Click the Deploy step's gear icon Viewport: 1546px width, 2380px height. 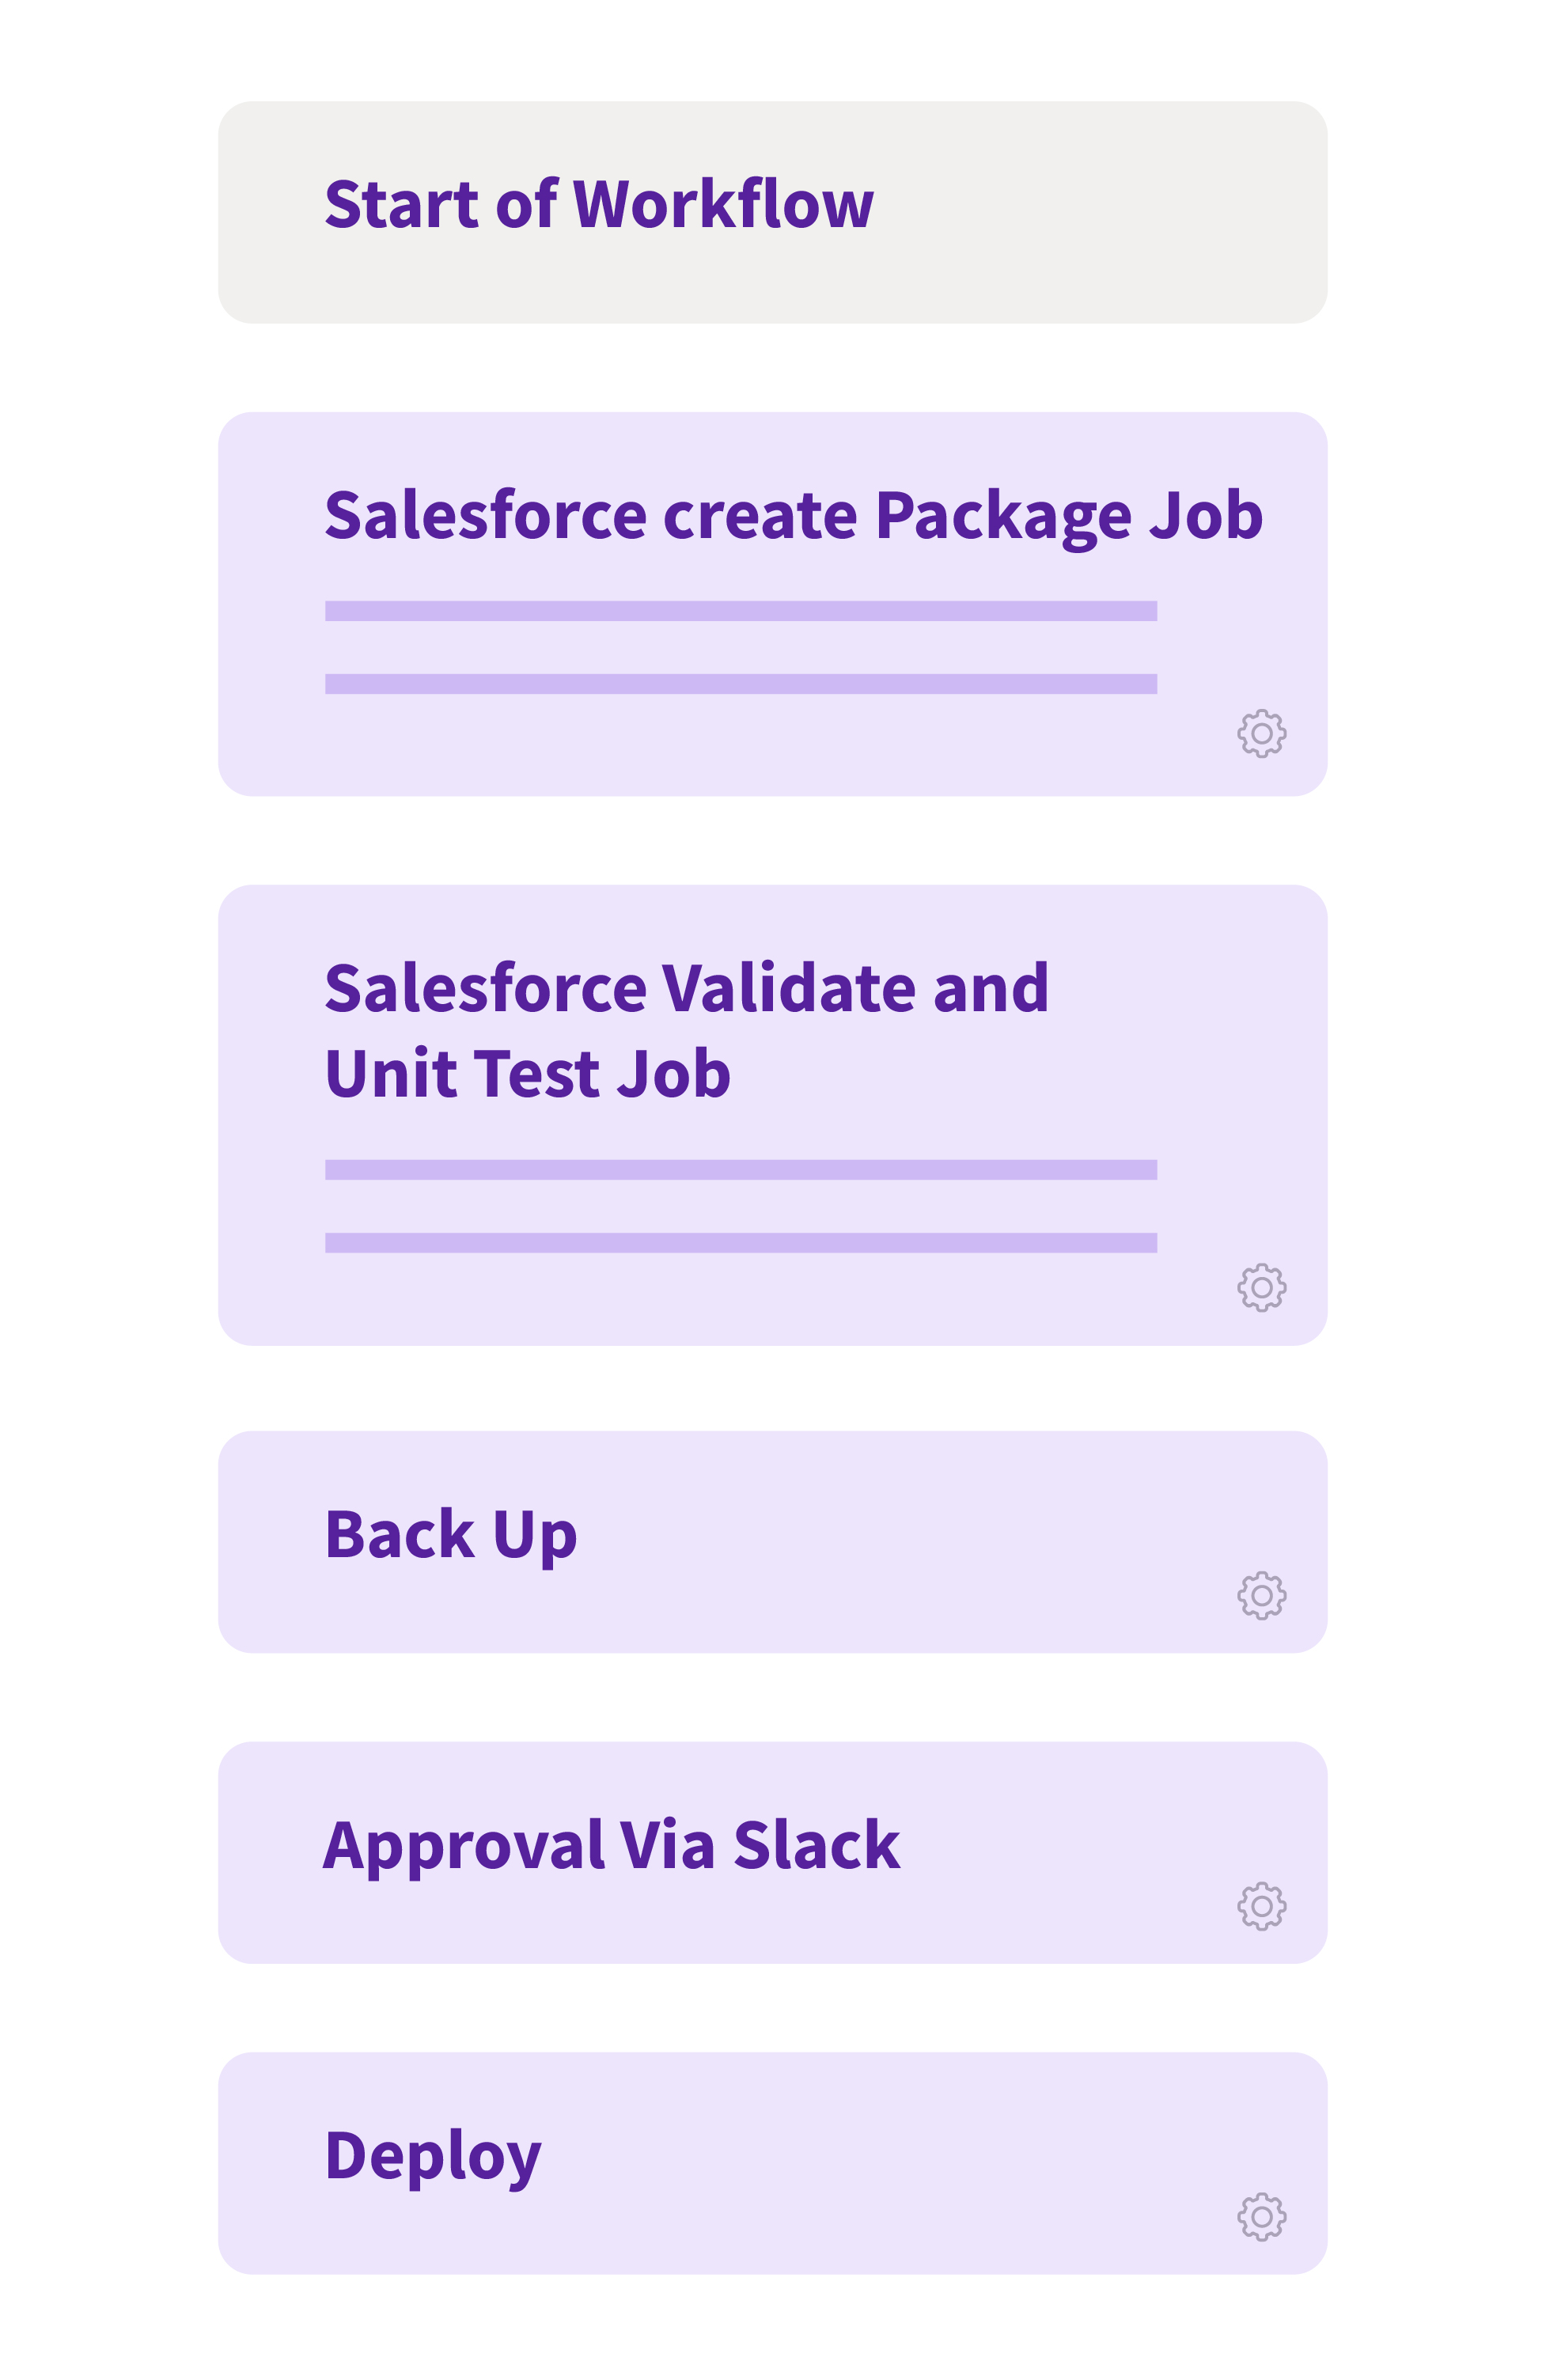[x=1261, y=2217]
